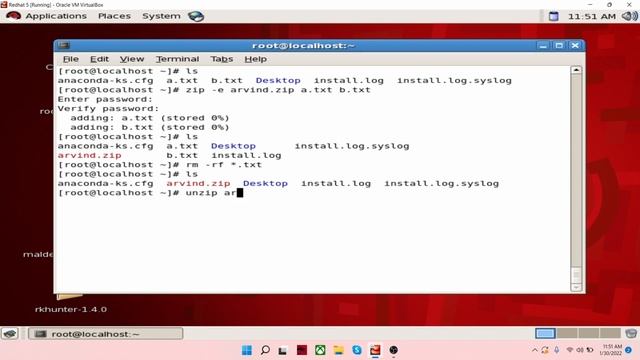The width and height of the screenshot is (640, 360).
Task: Click the Show Desktop button in the bottom panel
Action: (10, 334)
